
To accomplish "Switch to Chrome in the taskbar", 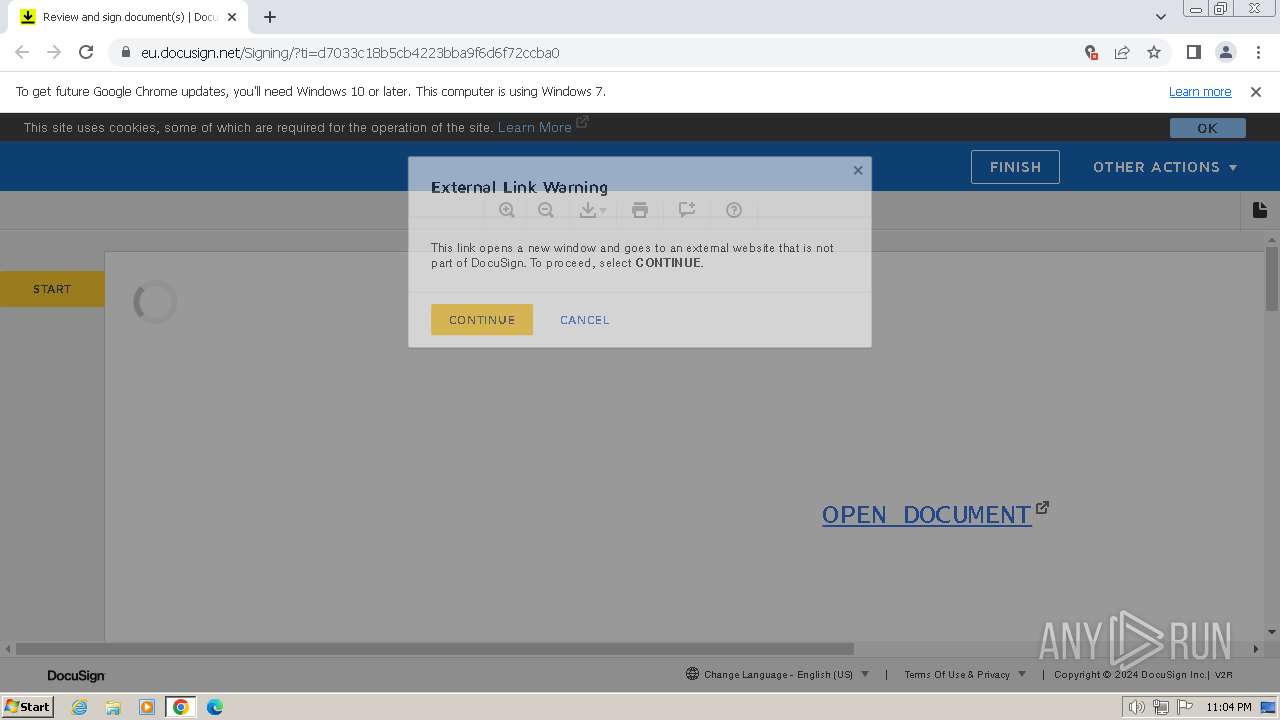I will (x=181, y=707).
